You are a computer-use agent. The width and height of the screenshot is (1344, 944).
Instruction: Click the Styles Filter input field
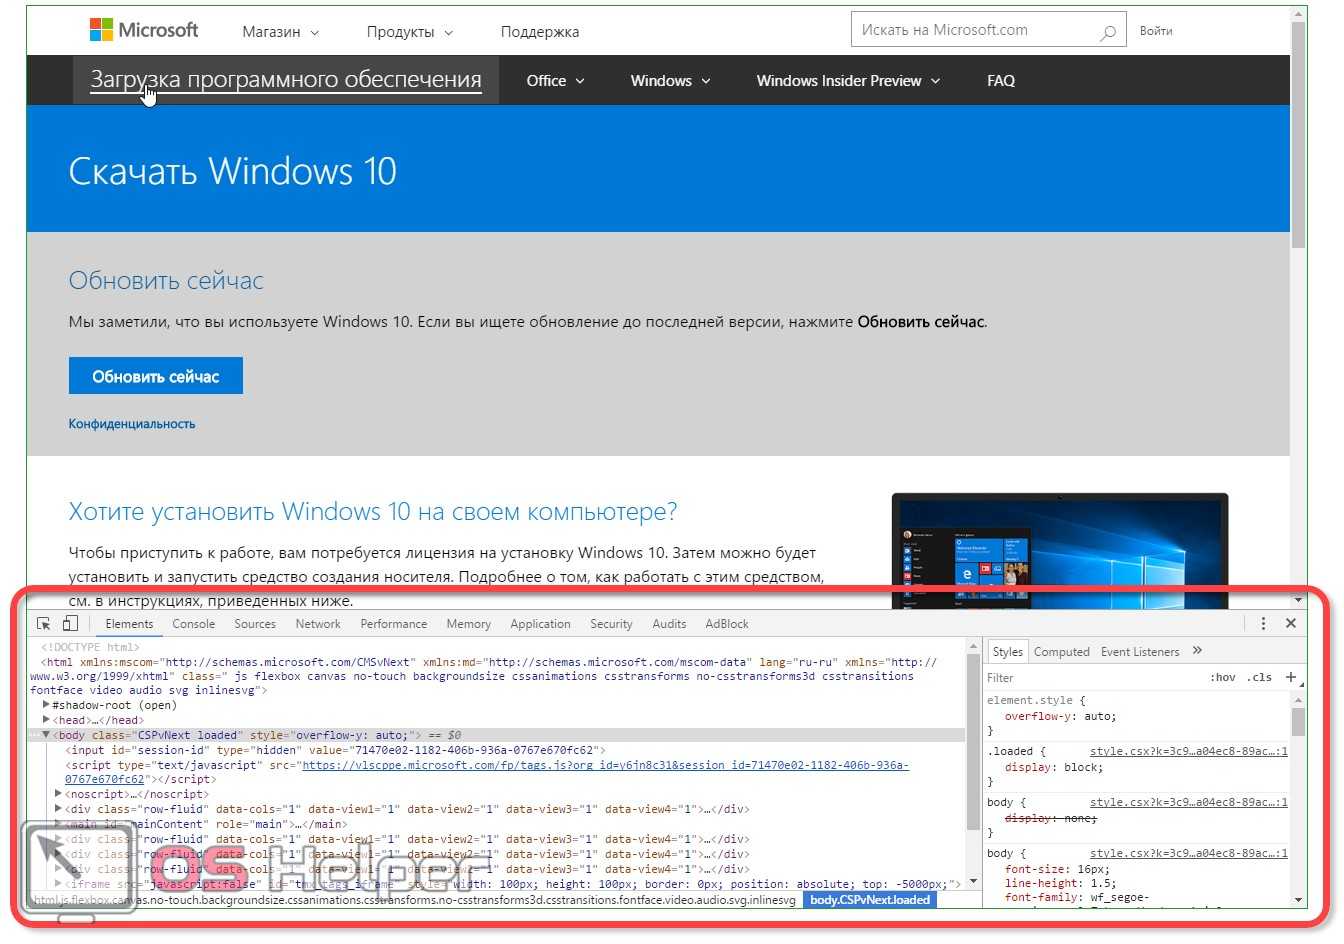[1090, 678]
